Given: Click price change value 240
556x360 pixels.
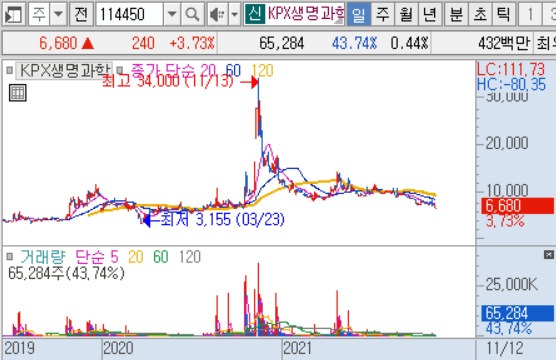Looking at the screenshot, I should 143,44.
